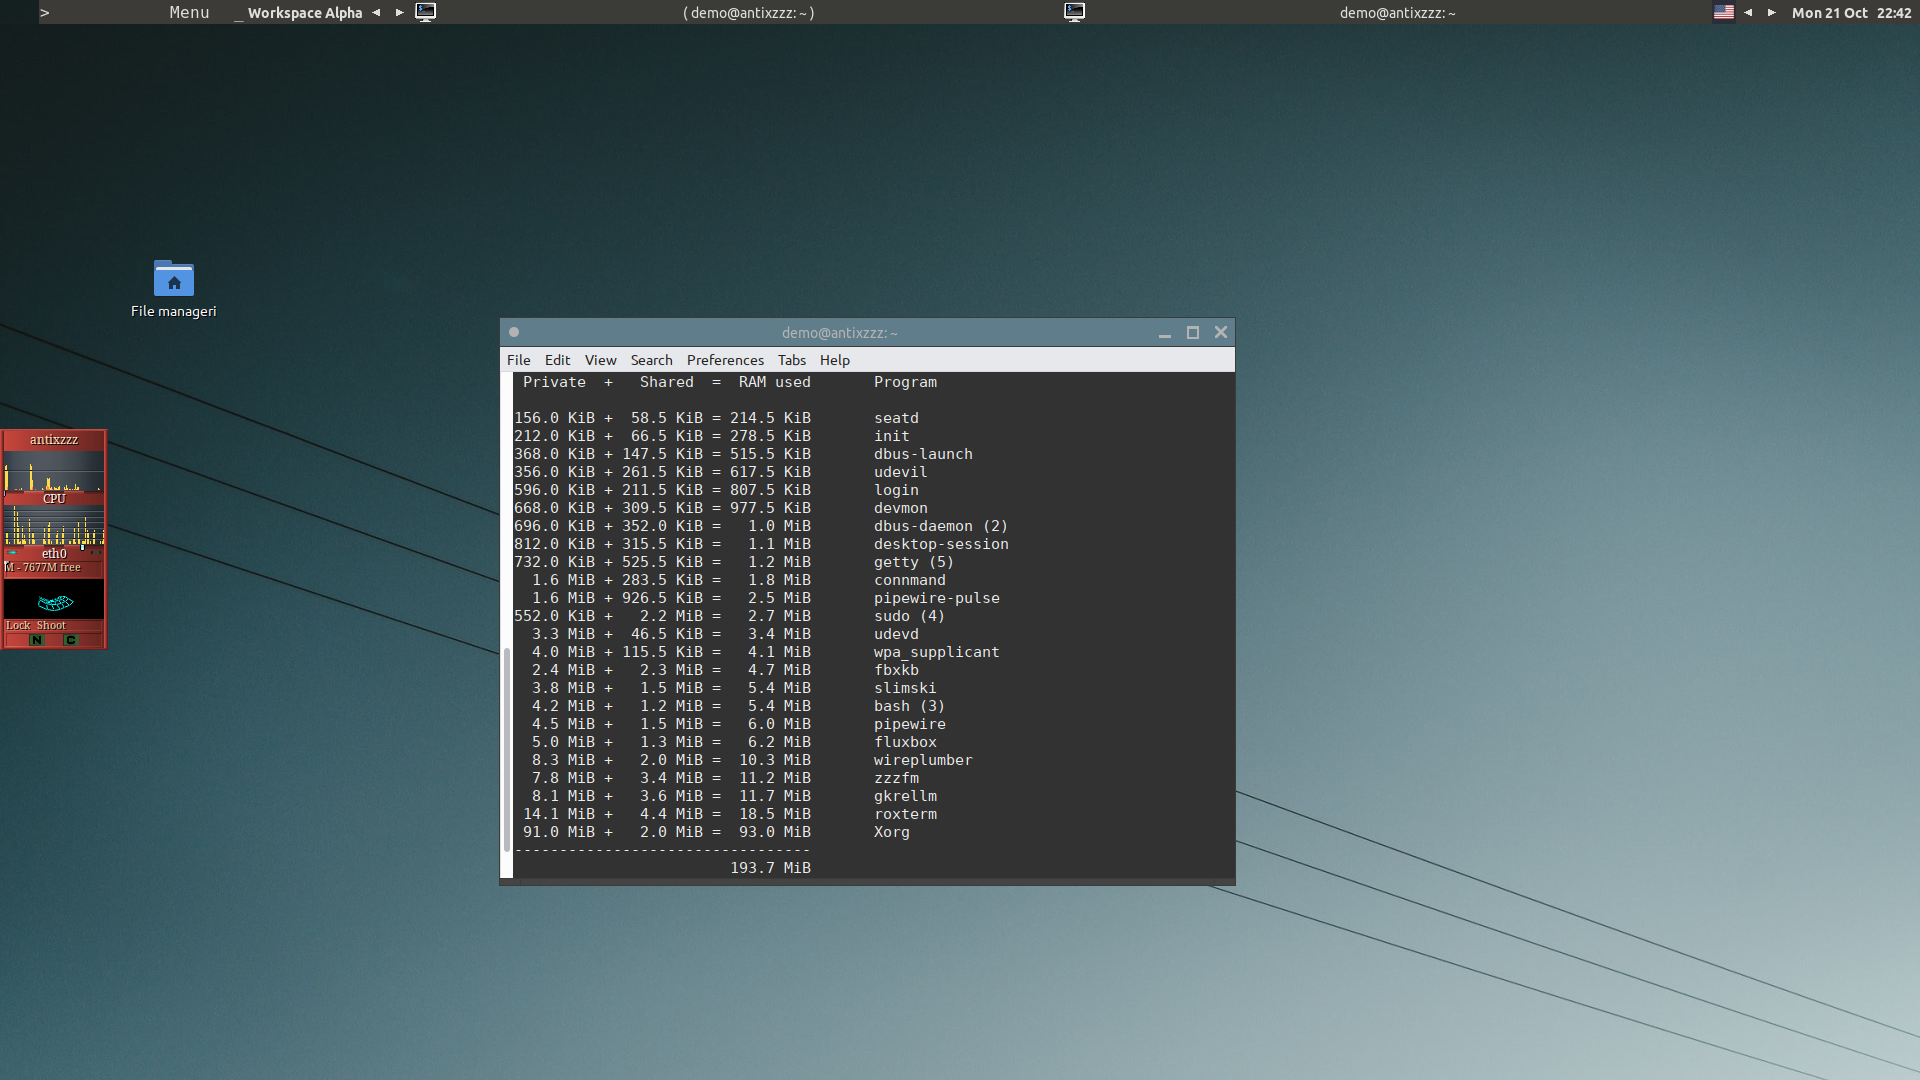
Task: Open the terminal's Search menu
Action: coord(651,360)
